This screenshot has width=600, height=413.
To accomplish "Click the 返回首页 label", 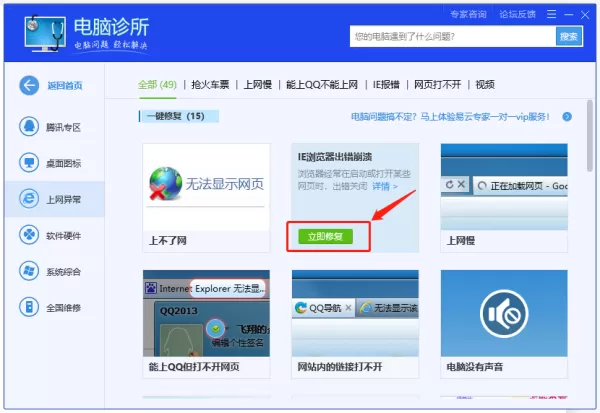I will tap(65, 85).
